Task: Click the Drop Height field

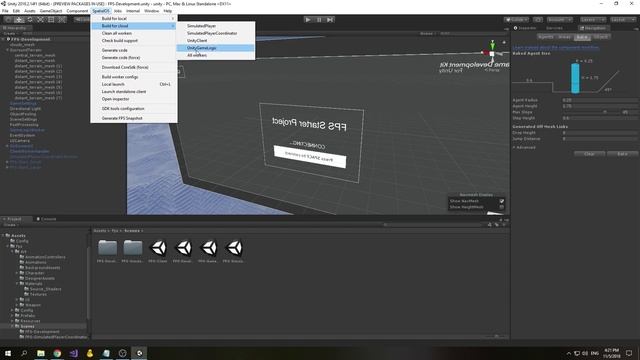Action: click(x=600, y=133)
